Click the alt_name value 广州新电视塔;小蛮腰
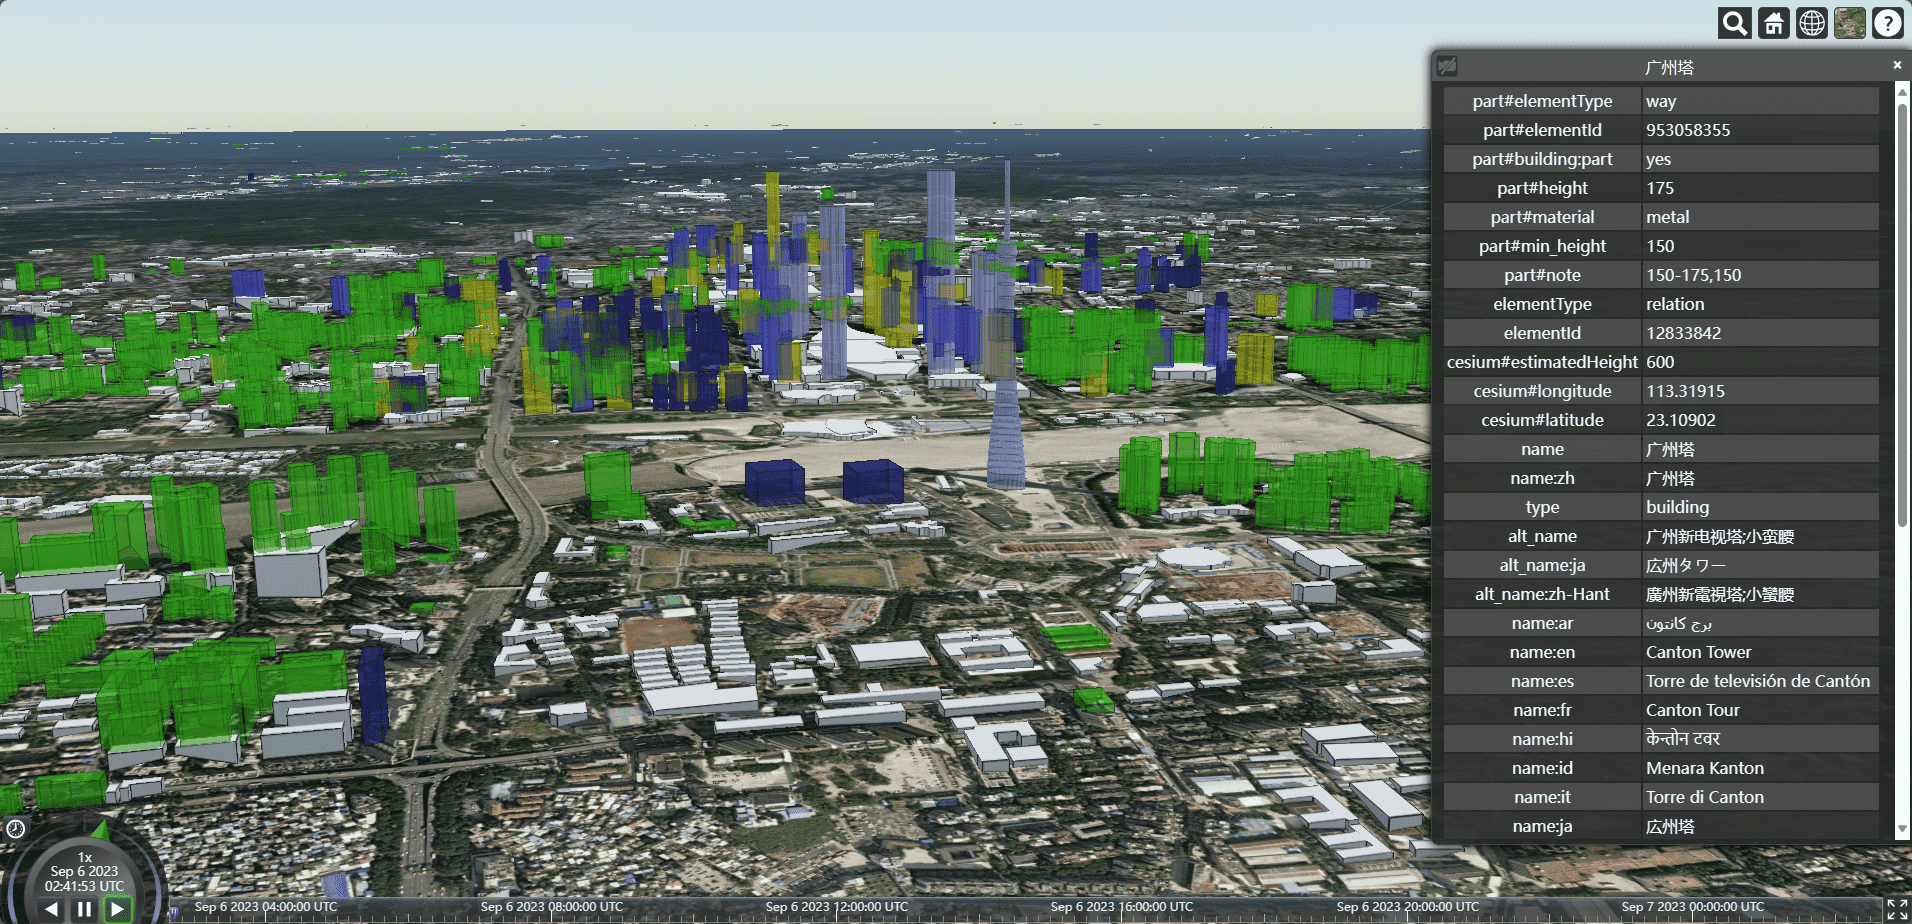 pos(1720,536)
